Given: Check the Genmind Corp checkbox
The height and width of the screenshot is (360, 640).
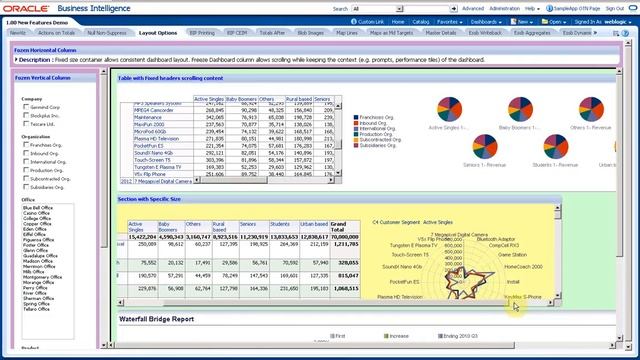Looking at the screenshot, I should pyautogui.click(x=26, y=107).
